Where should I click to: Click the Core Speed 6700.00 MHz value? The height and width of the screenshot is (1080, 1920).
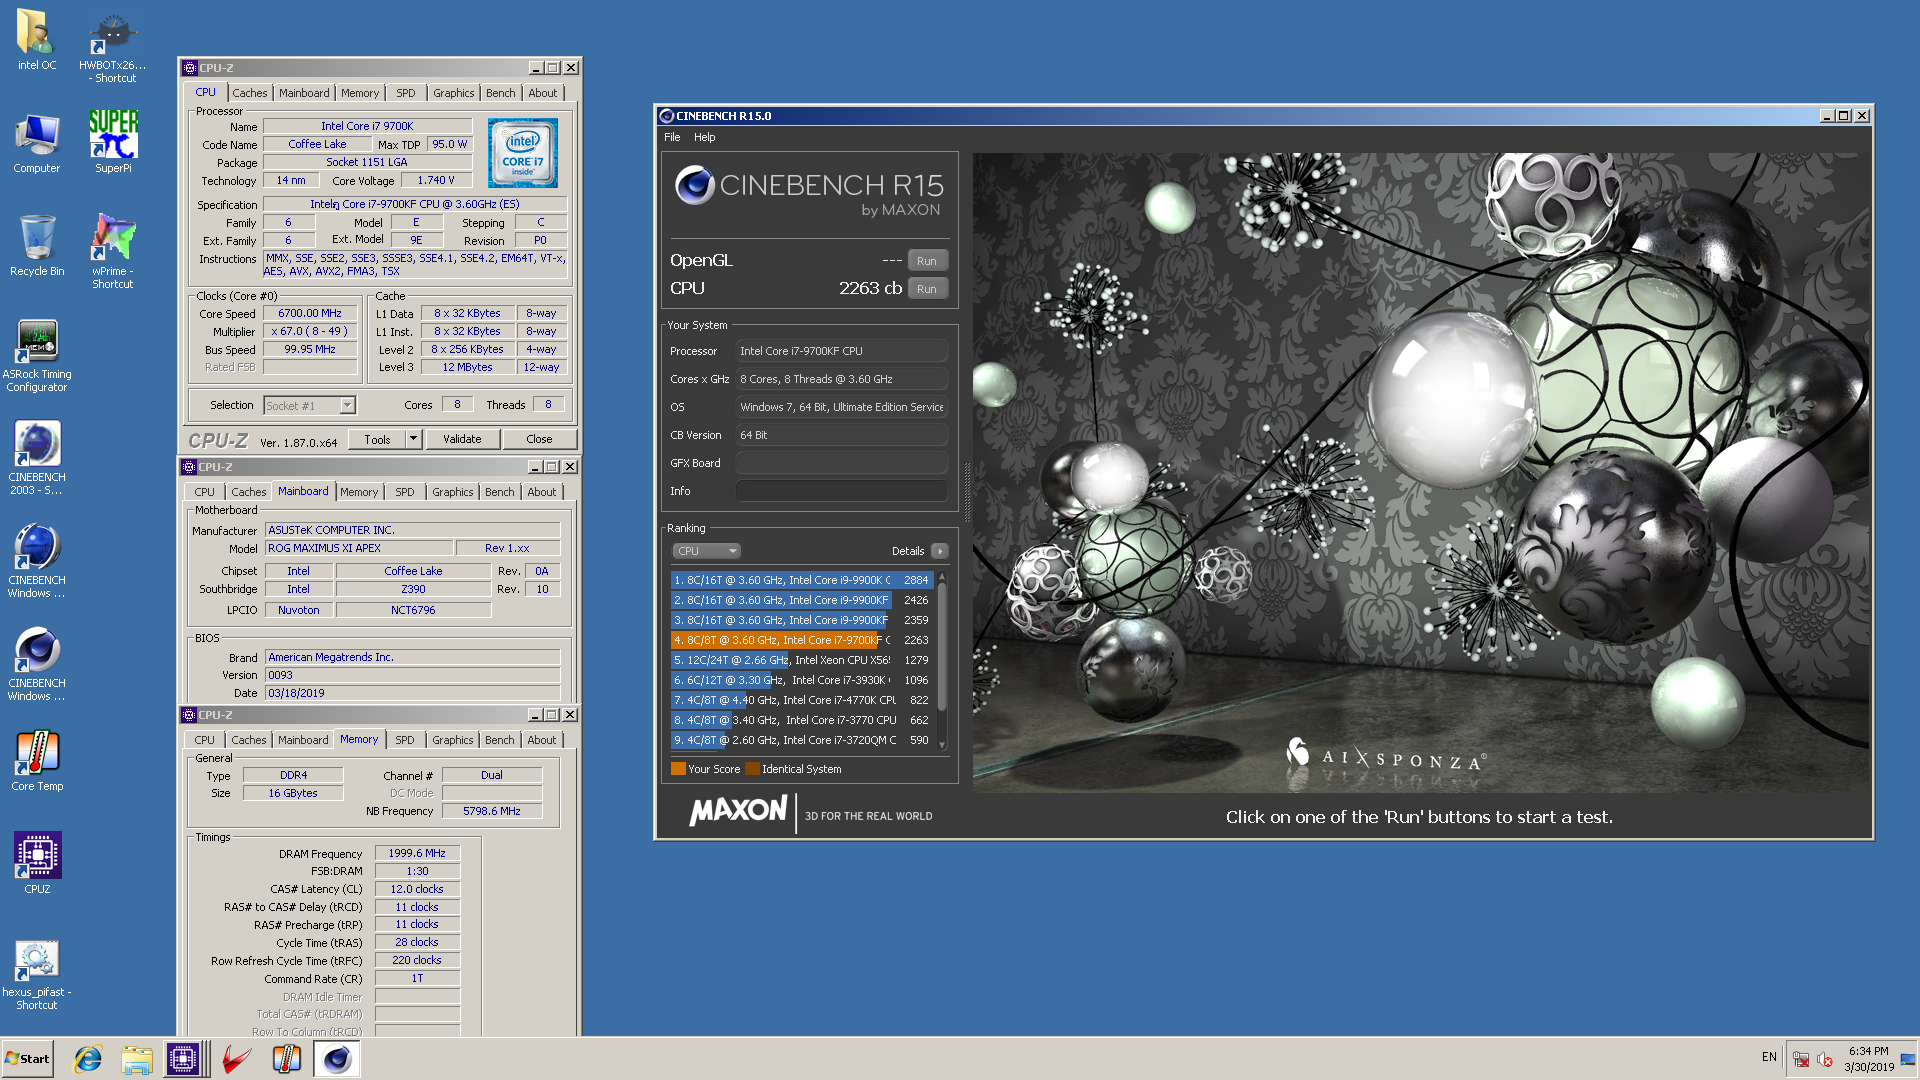coord(310,313)
